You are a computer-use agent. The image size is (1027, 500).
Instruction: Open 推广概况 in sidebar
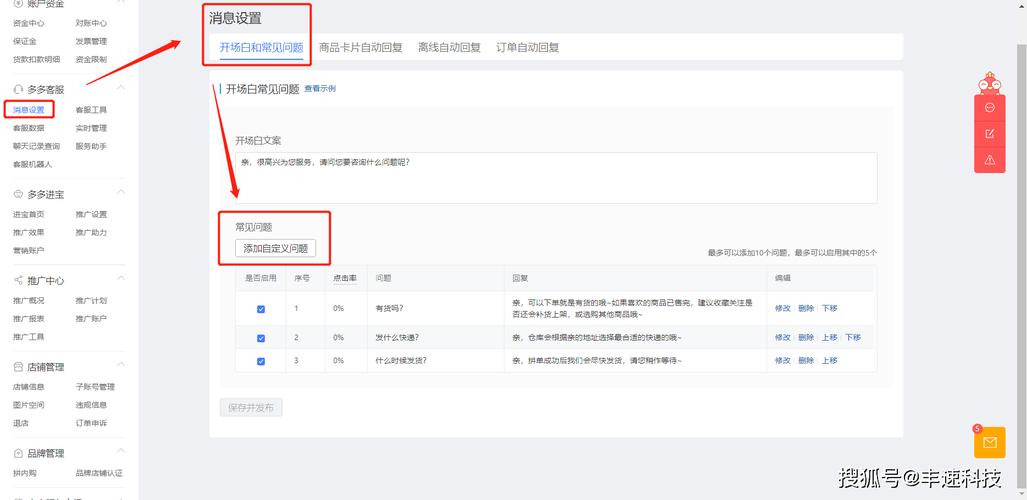click(x=29, y=301)
